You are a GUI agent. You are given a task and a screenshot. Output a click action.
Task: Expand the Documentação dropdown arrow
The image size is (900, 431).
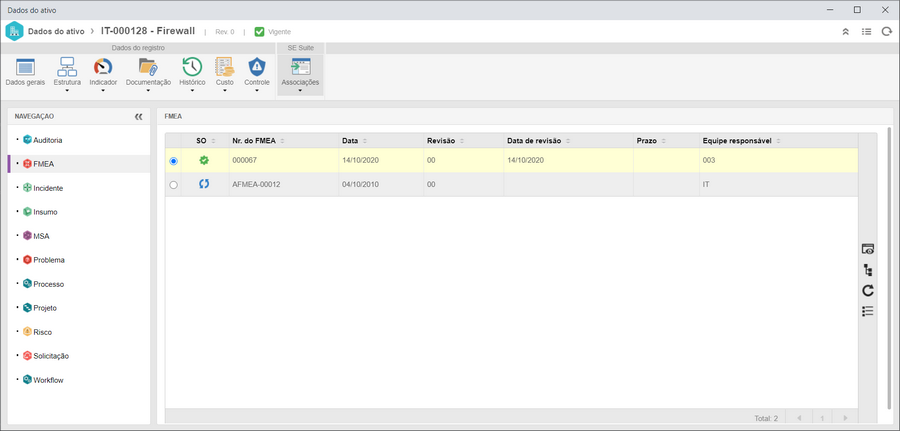[148, 90]
